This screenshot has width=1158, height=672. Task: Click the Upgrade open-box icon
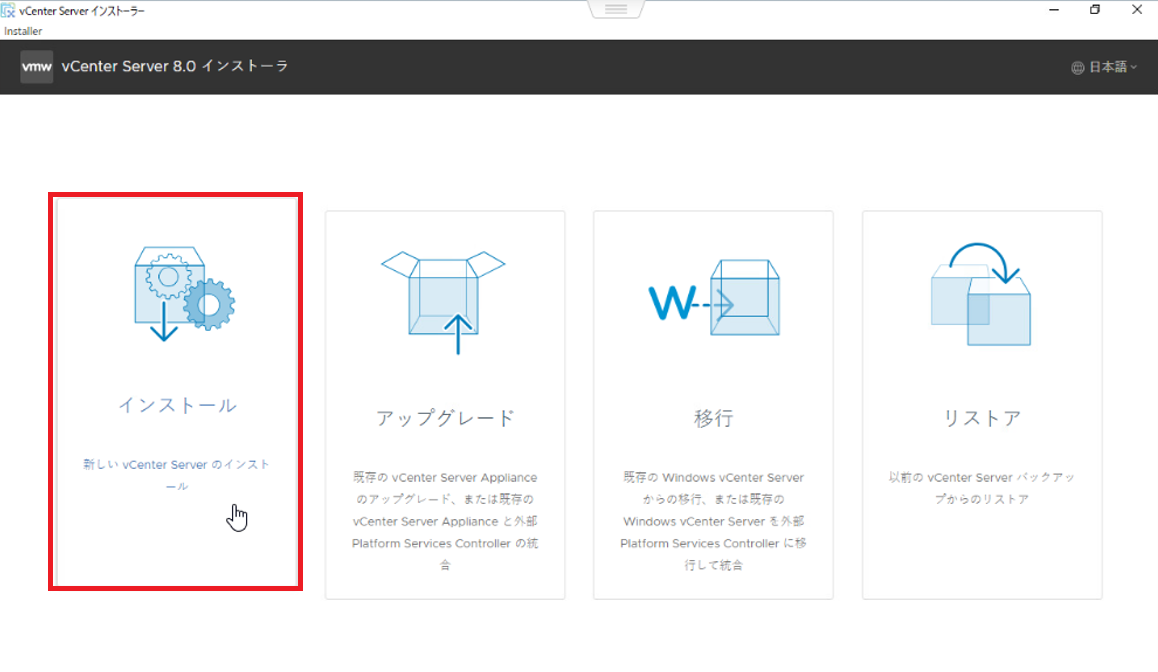point(443,303)
